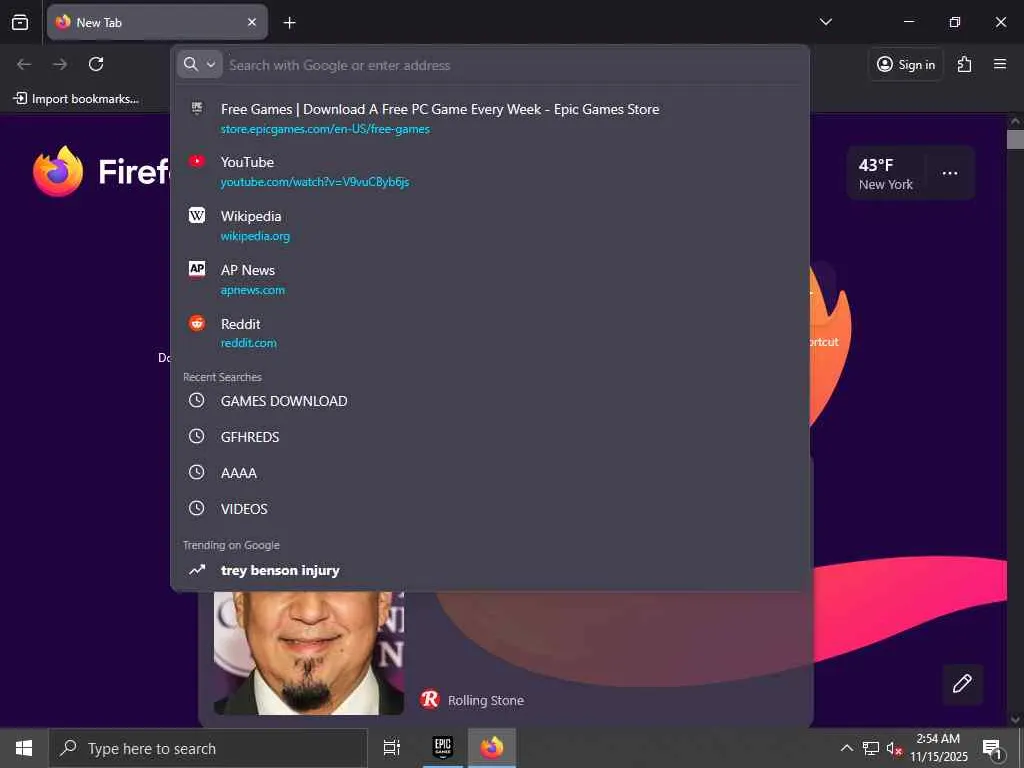1024x768 pixels.
Task: Click the page vertical scrollbar thumb
Action: 1015,140
